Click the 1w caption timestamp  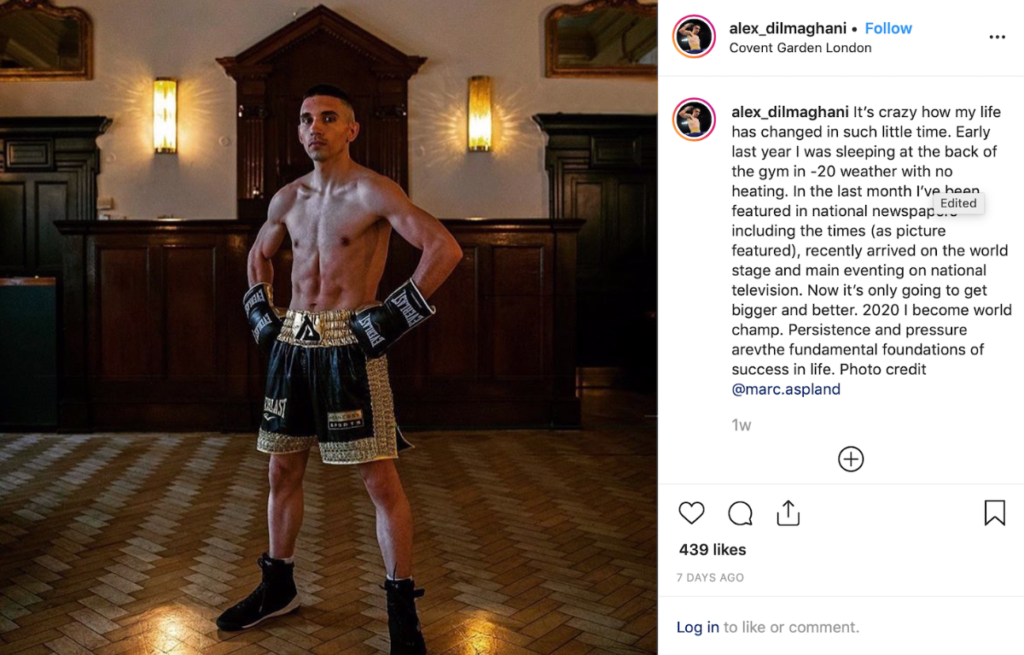point(741,425)
